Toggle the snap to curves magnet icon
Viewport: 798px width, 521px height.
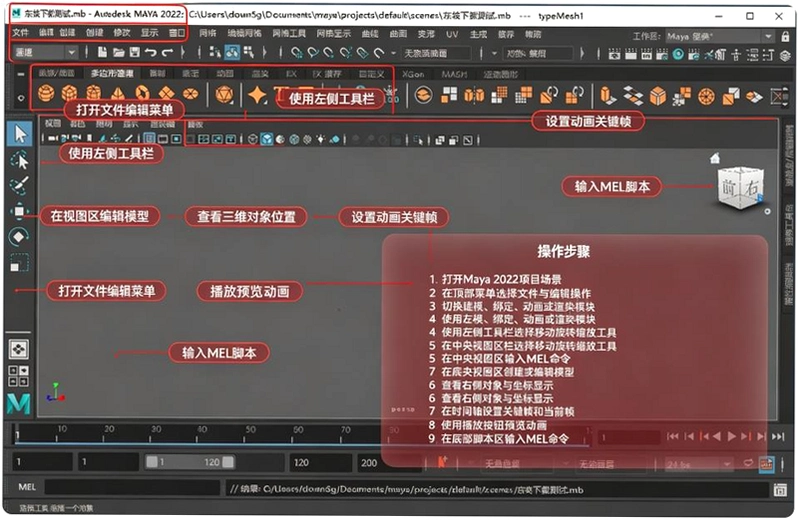312,52
